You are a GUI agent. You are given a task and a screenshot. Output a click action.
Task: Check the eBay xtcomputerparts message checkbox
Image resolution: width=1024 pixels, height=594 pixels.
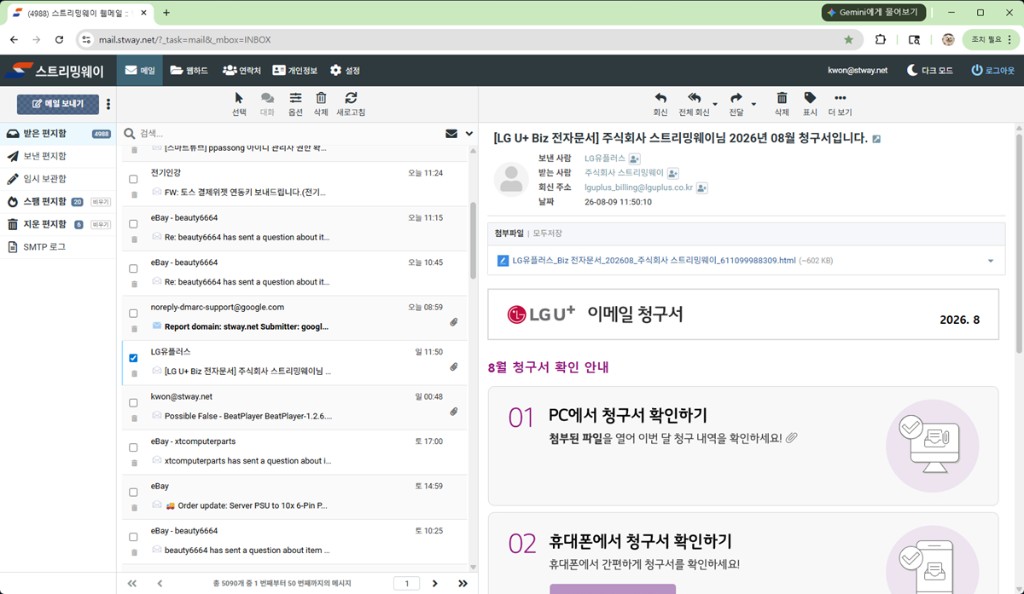click(x=133, y=448)
